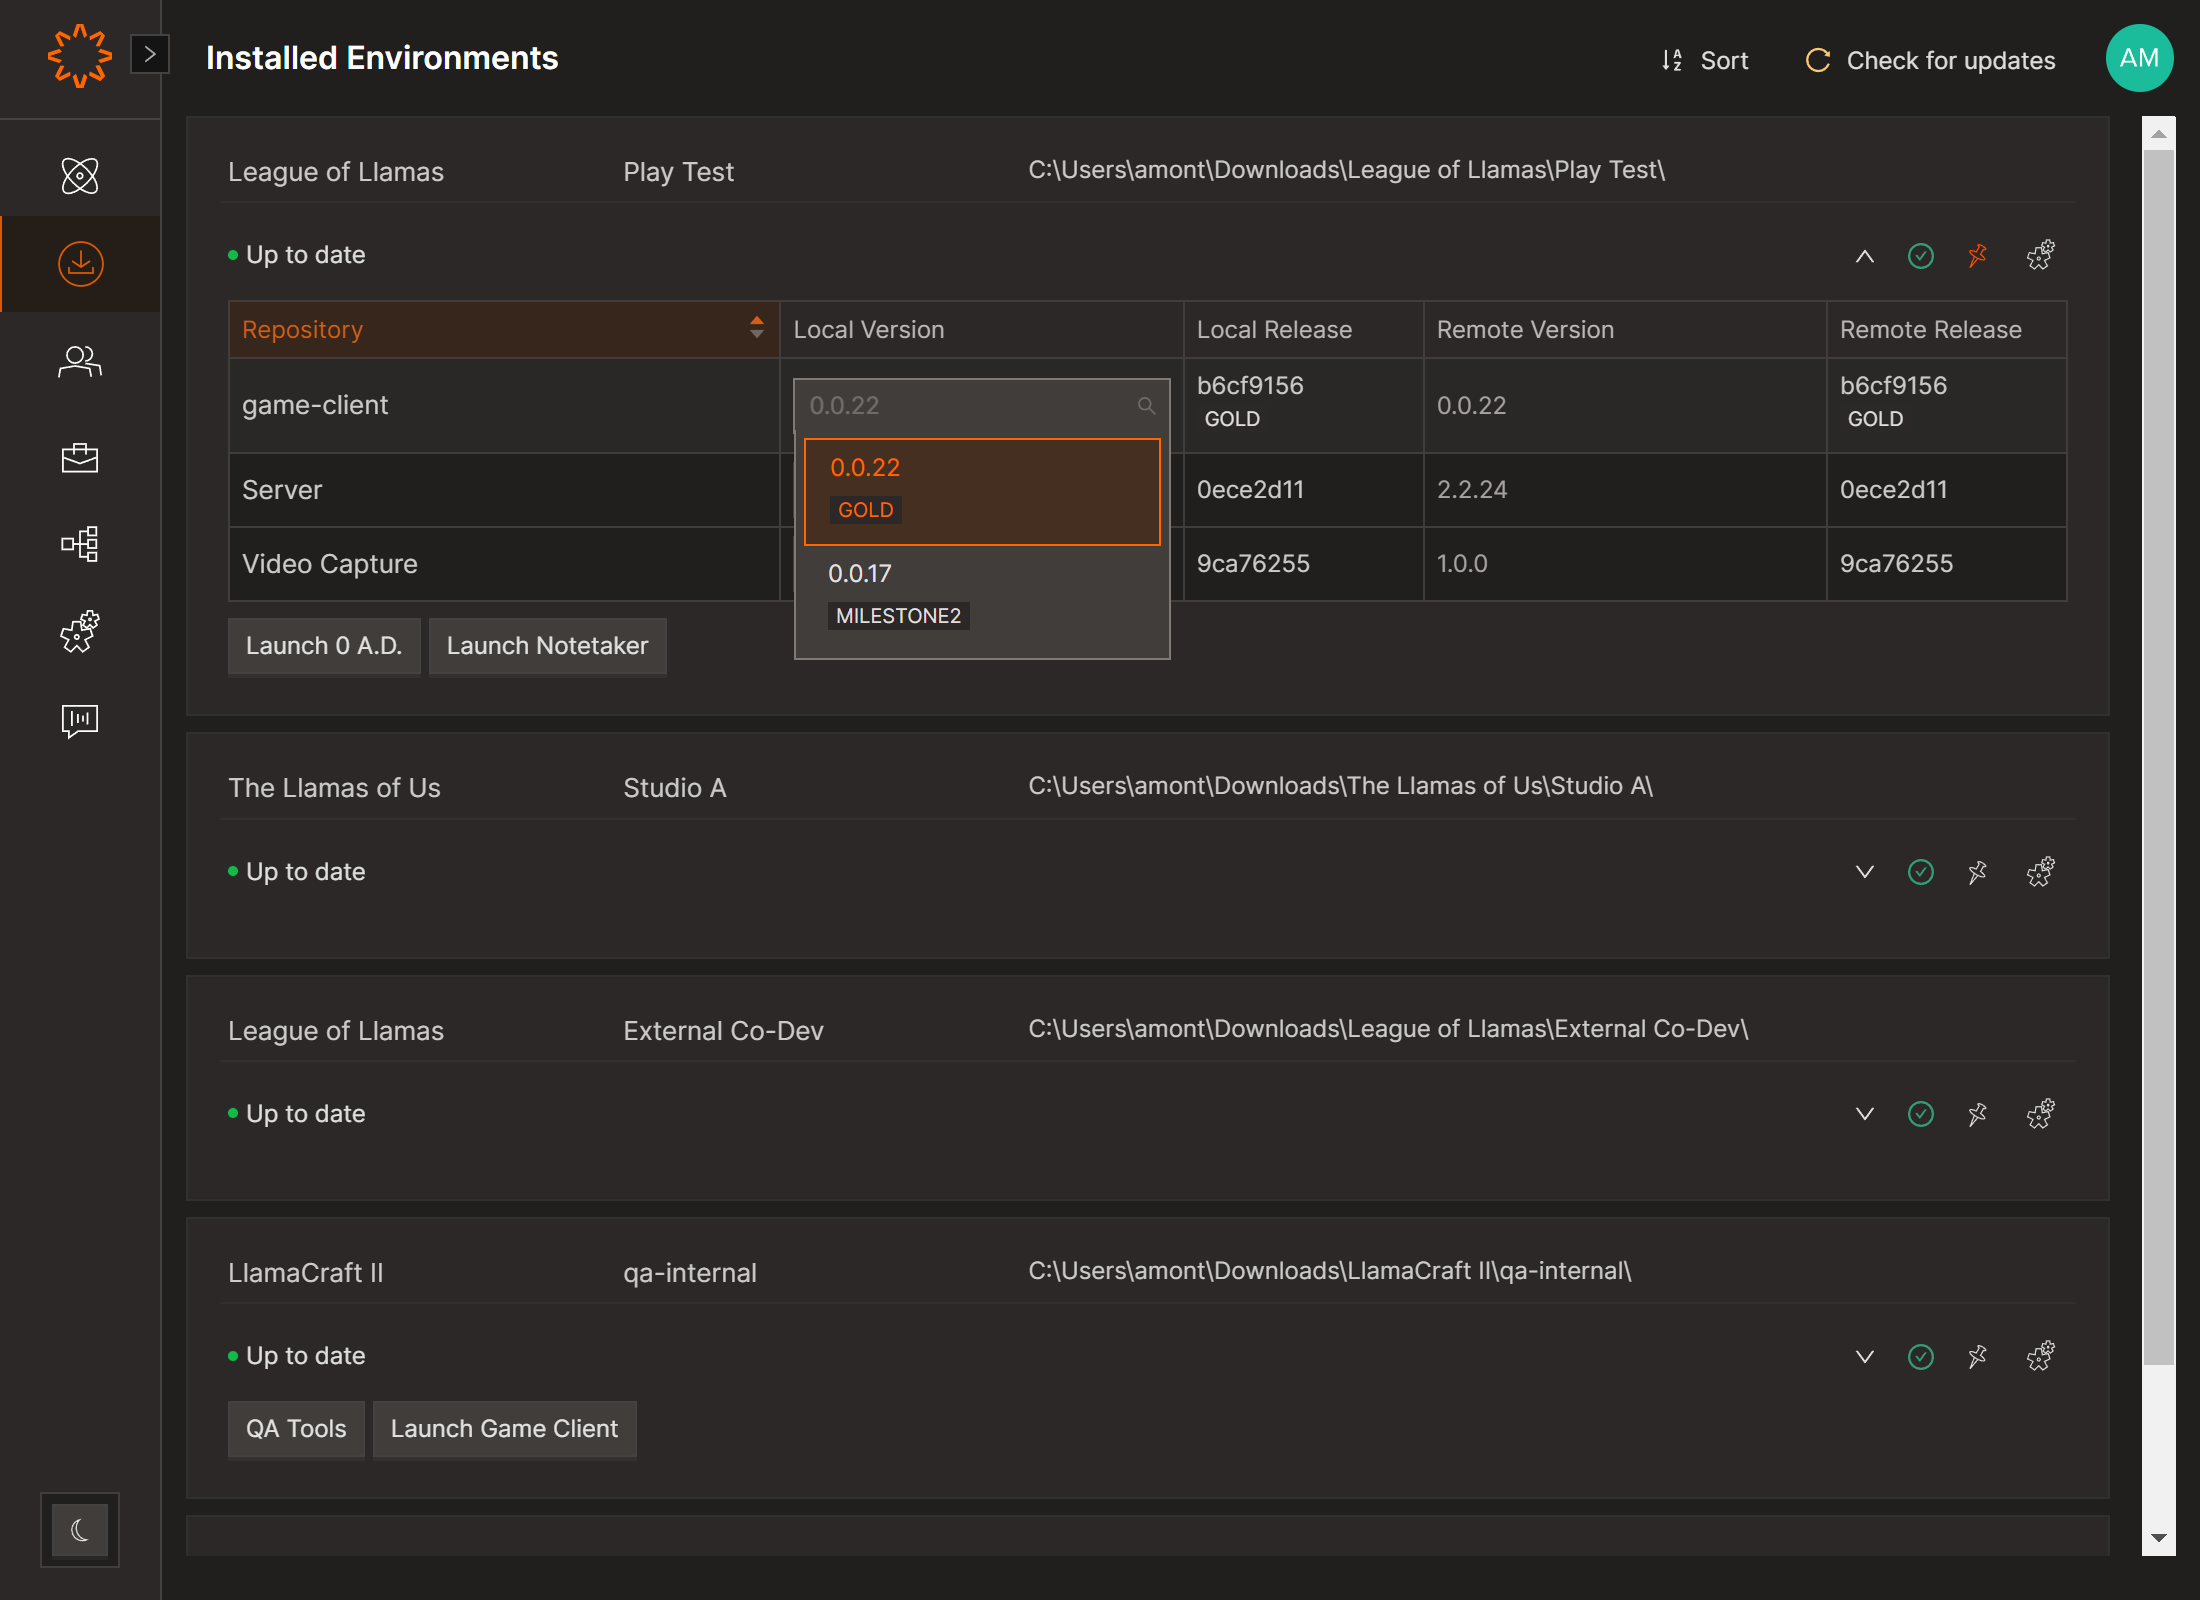This screenshot has width=2200, height=1600.
Task: Click Server local release 0ece2d11 cell
Action: [1303, 490]
